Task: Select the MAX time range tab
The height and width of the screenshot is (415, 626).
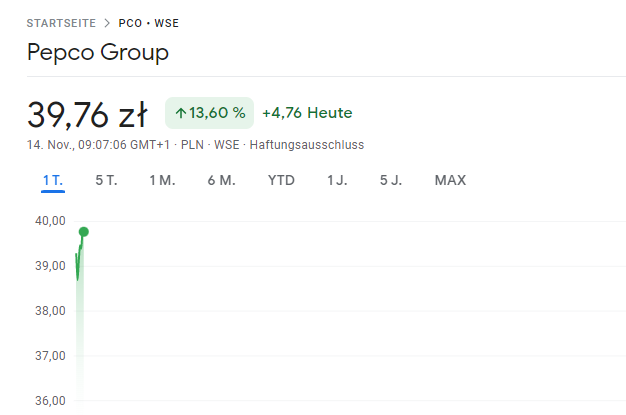Action: pyautogui.click(x=450, y=181)
